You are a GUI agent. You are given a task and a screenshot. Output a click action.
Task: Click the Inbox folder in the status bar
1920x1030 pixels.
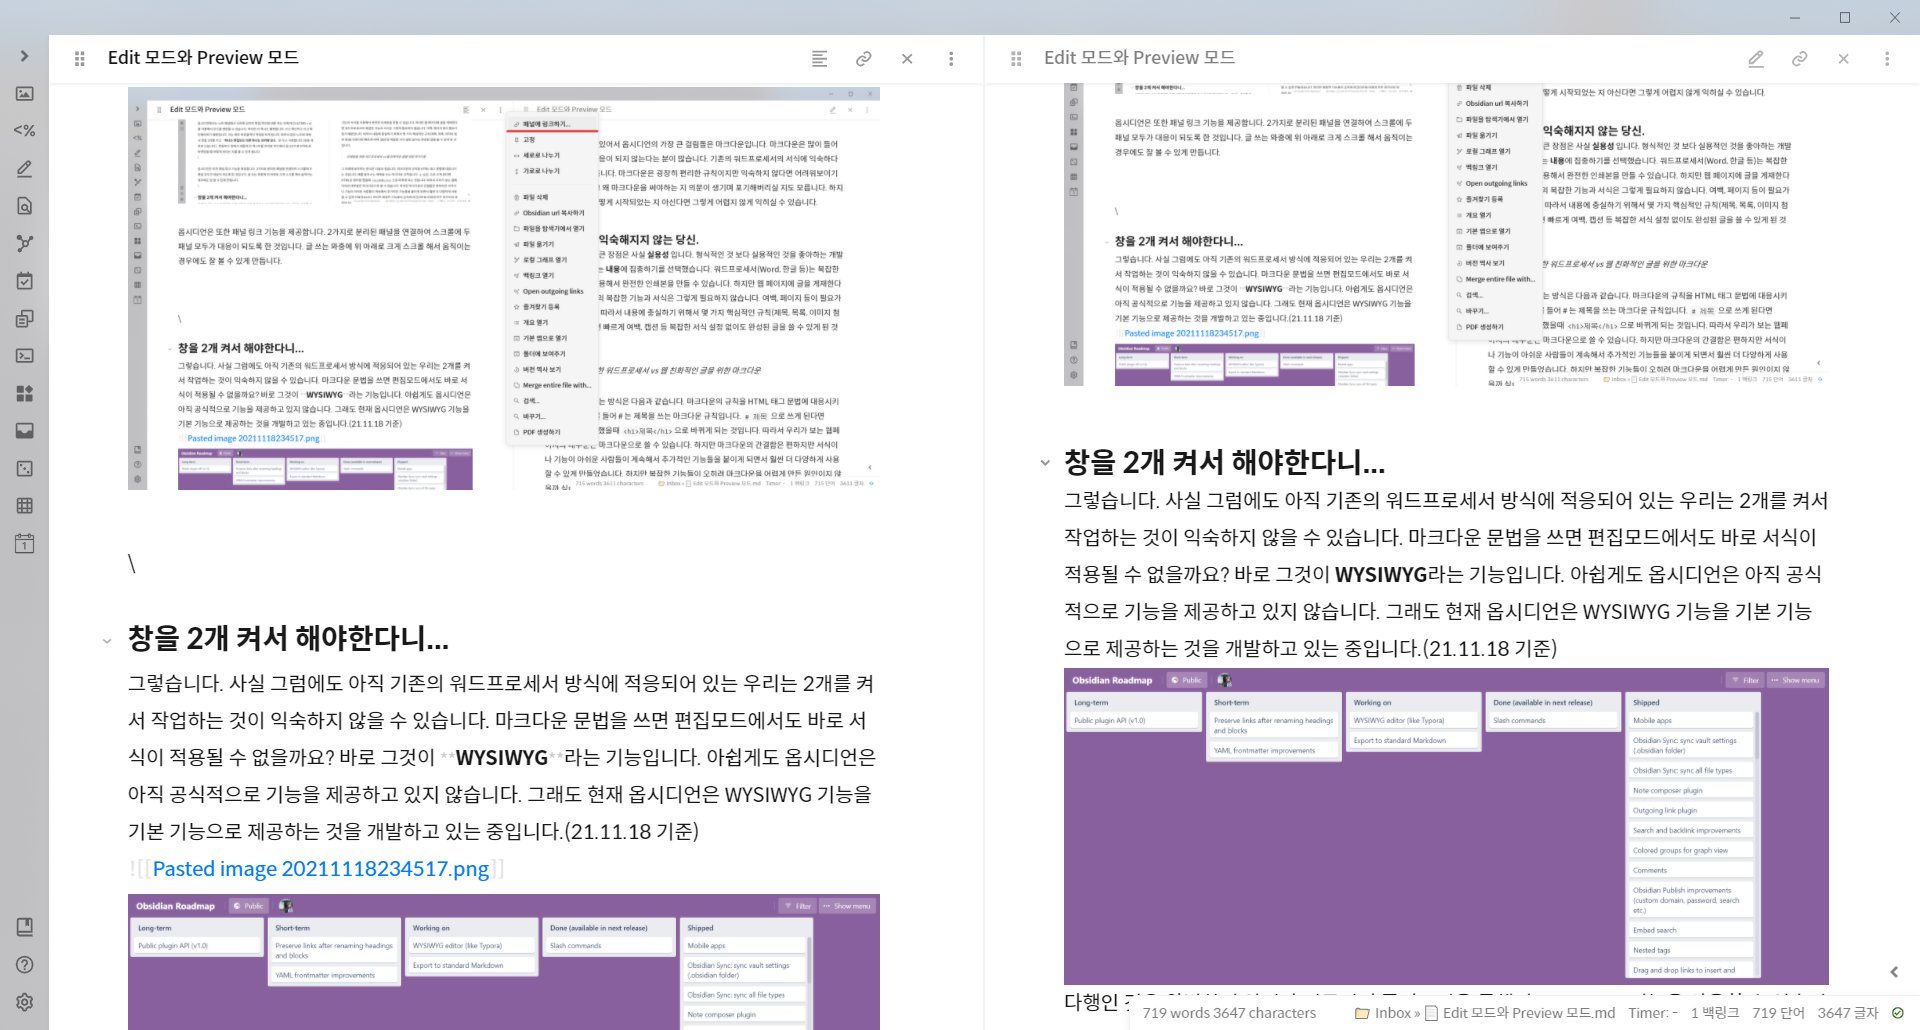click(1384, 1013)
